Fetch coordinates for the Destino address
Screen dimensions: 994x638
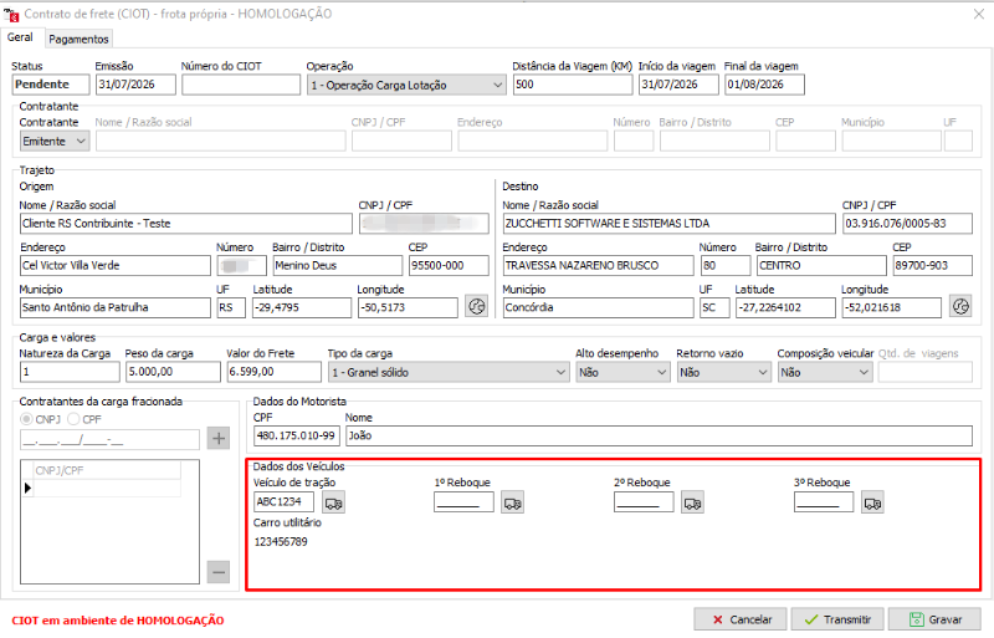pyautogui.click(x=960, y=307)
